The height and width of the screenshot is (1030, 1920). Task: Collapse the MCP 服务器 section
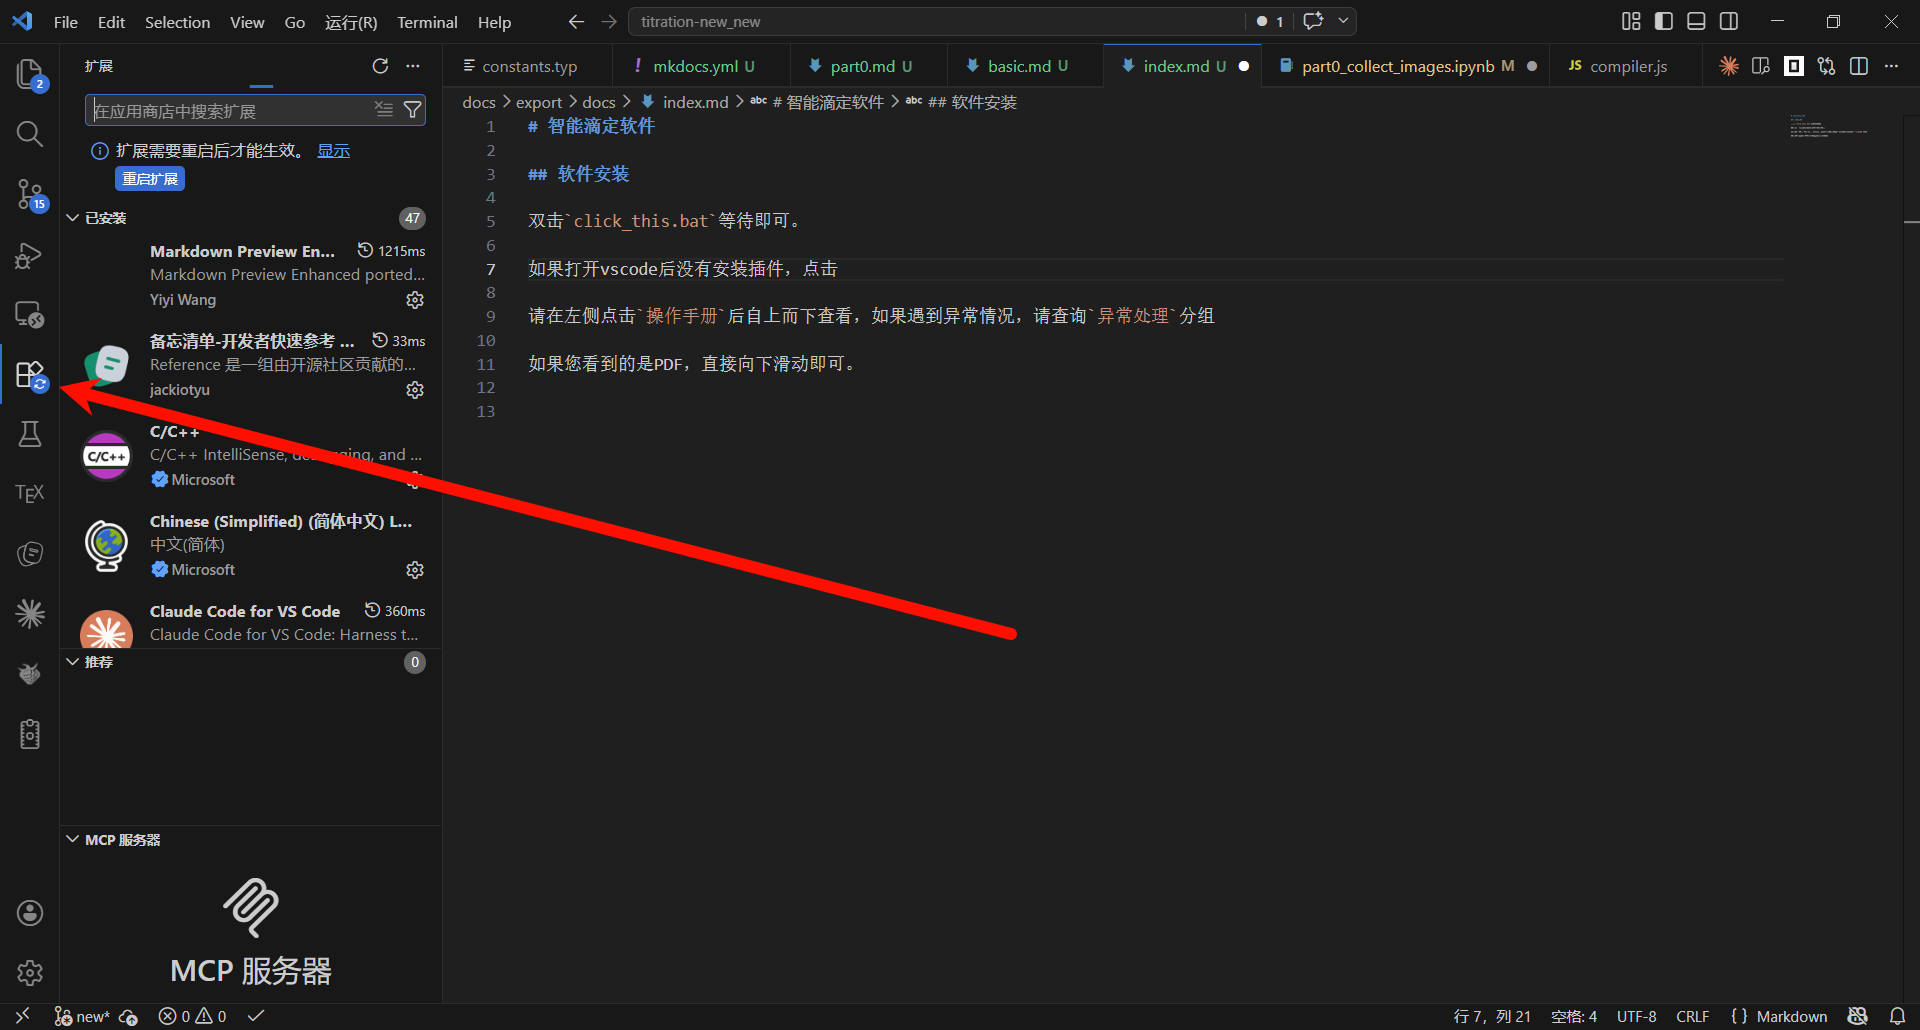[72, 840]
